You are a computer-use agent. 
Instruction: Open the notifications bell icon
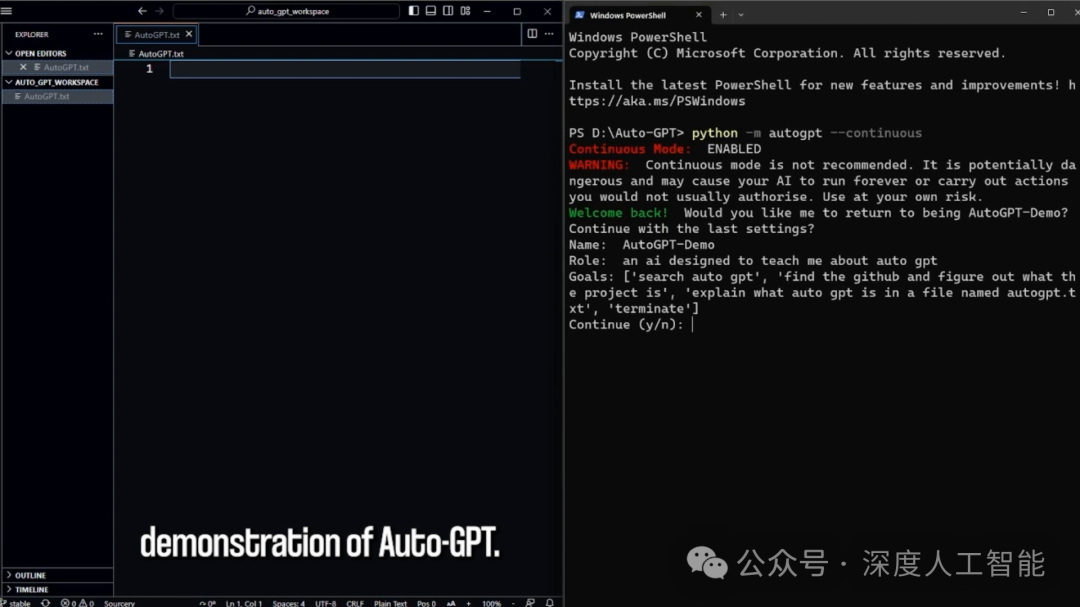click(x=550, y=603)
